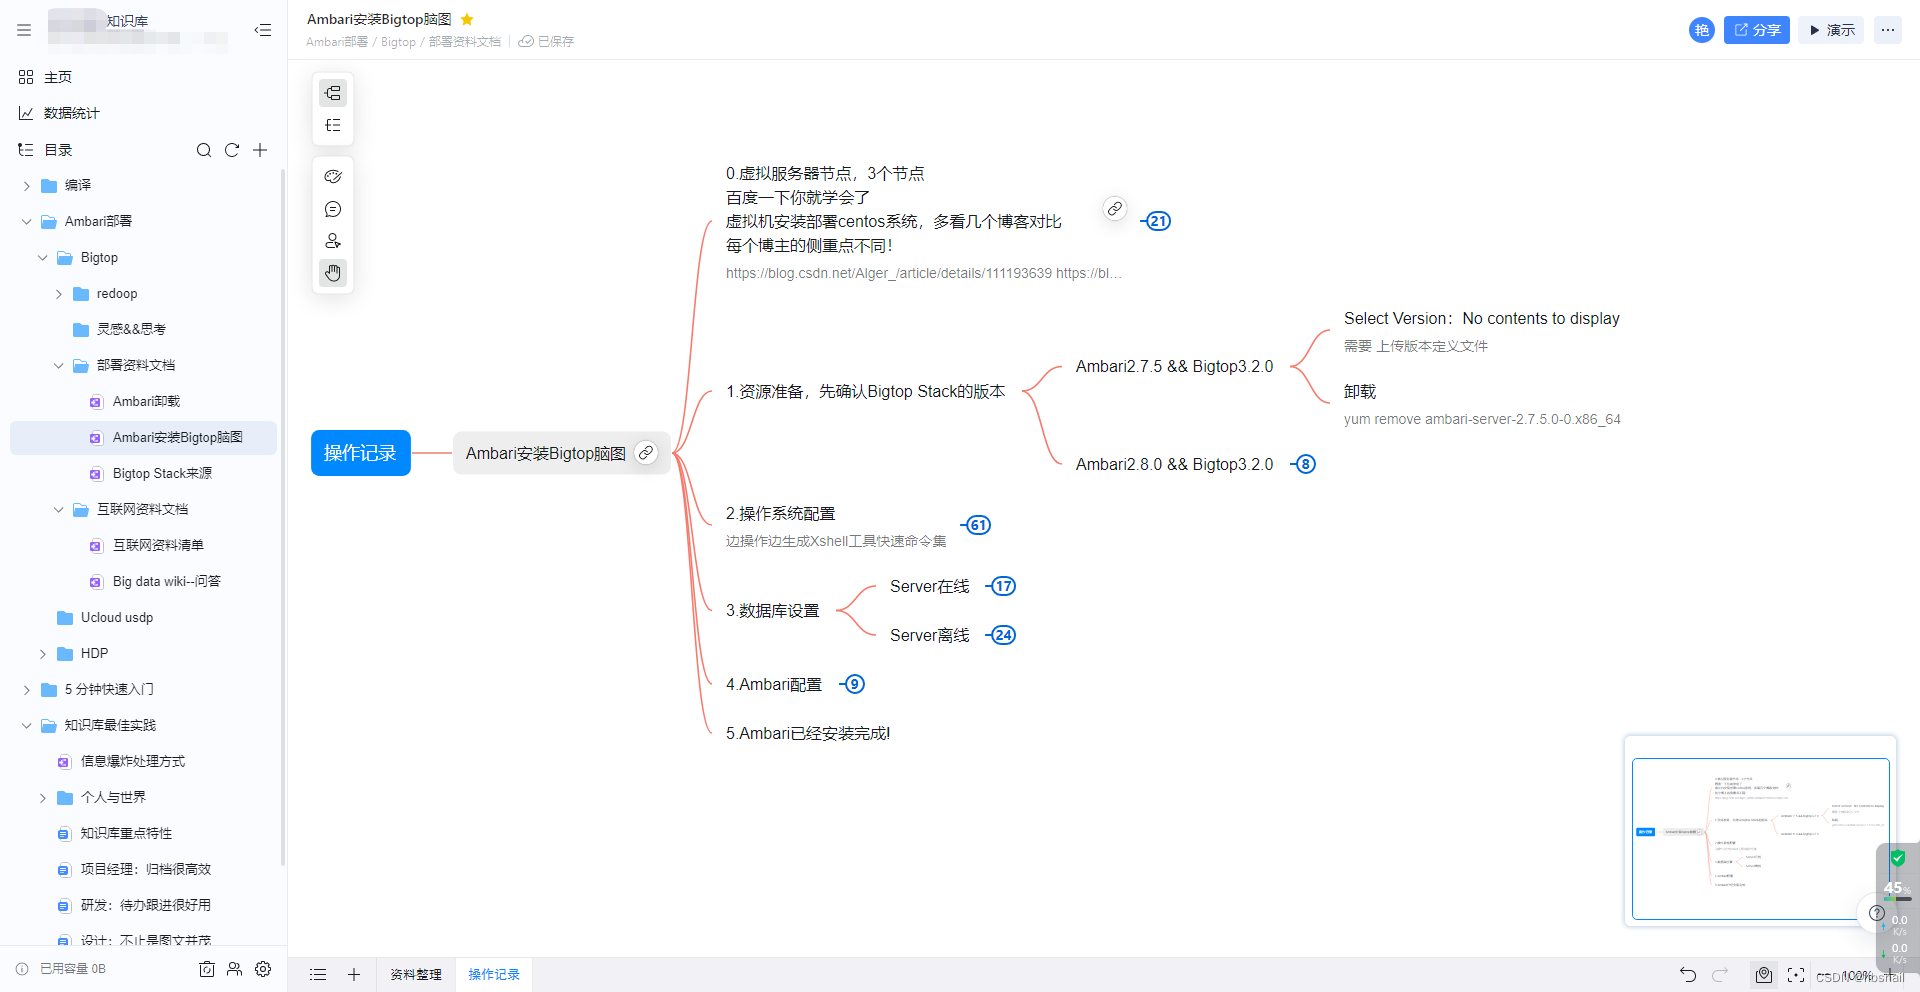Viewport: 1920px width, 992px height.
Task: Open the outline view icon
Action: [333, 125]
